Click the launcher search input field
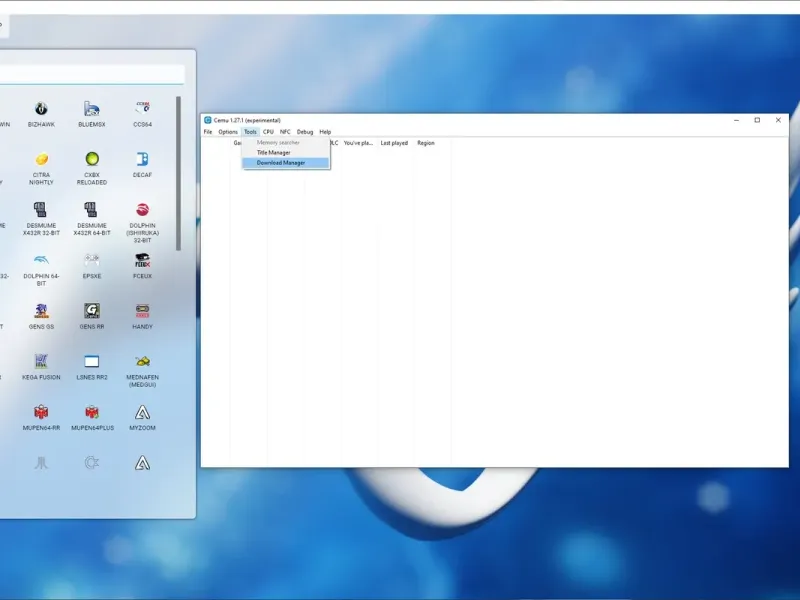This screenshot has width=800, height=600. (92, 74)
